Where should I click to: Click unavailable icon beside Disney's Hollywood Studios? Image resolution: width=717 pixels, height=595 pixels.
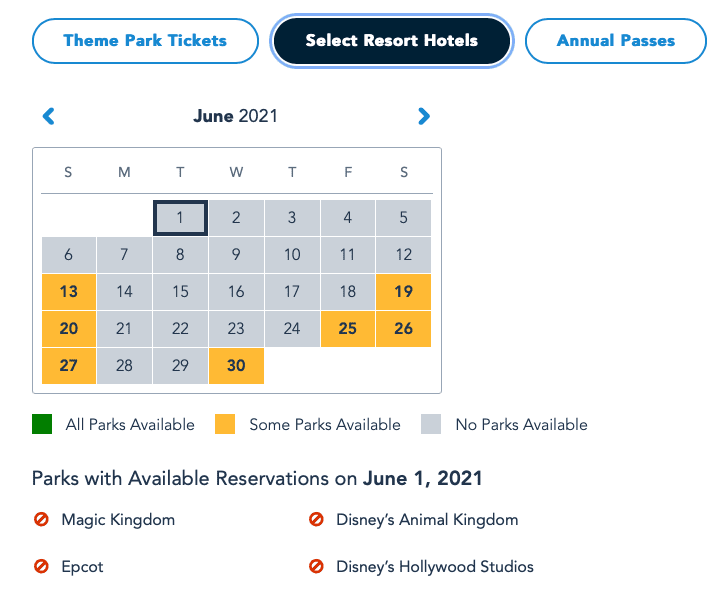[316, 566]
